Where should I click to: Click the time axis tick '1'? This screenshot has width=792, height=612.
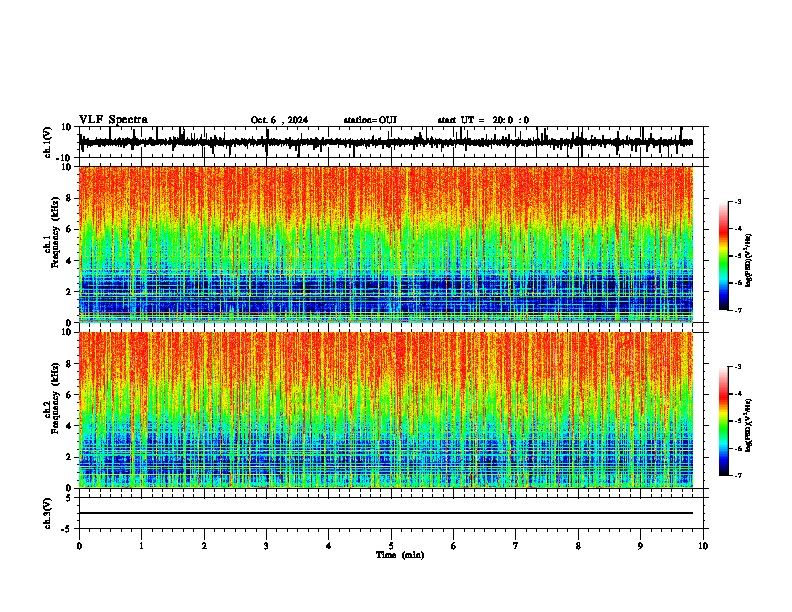pos(141,546)
